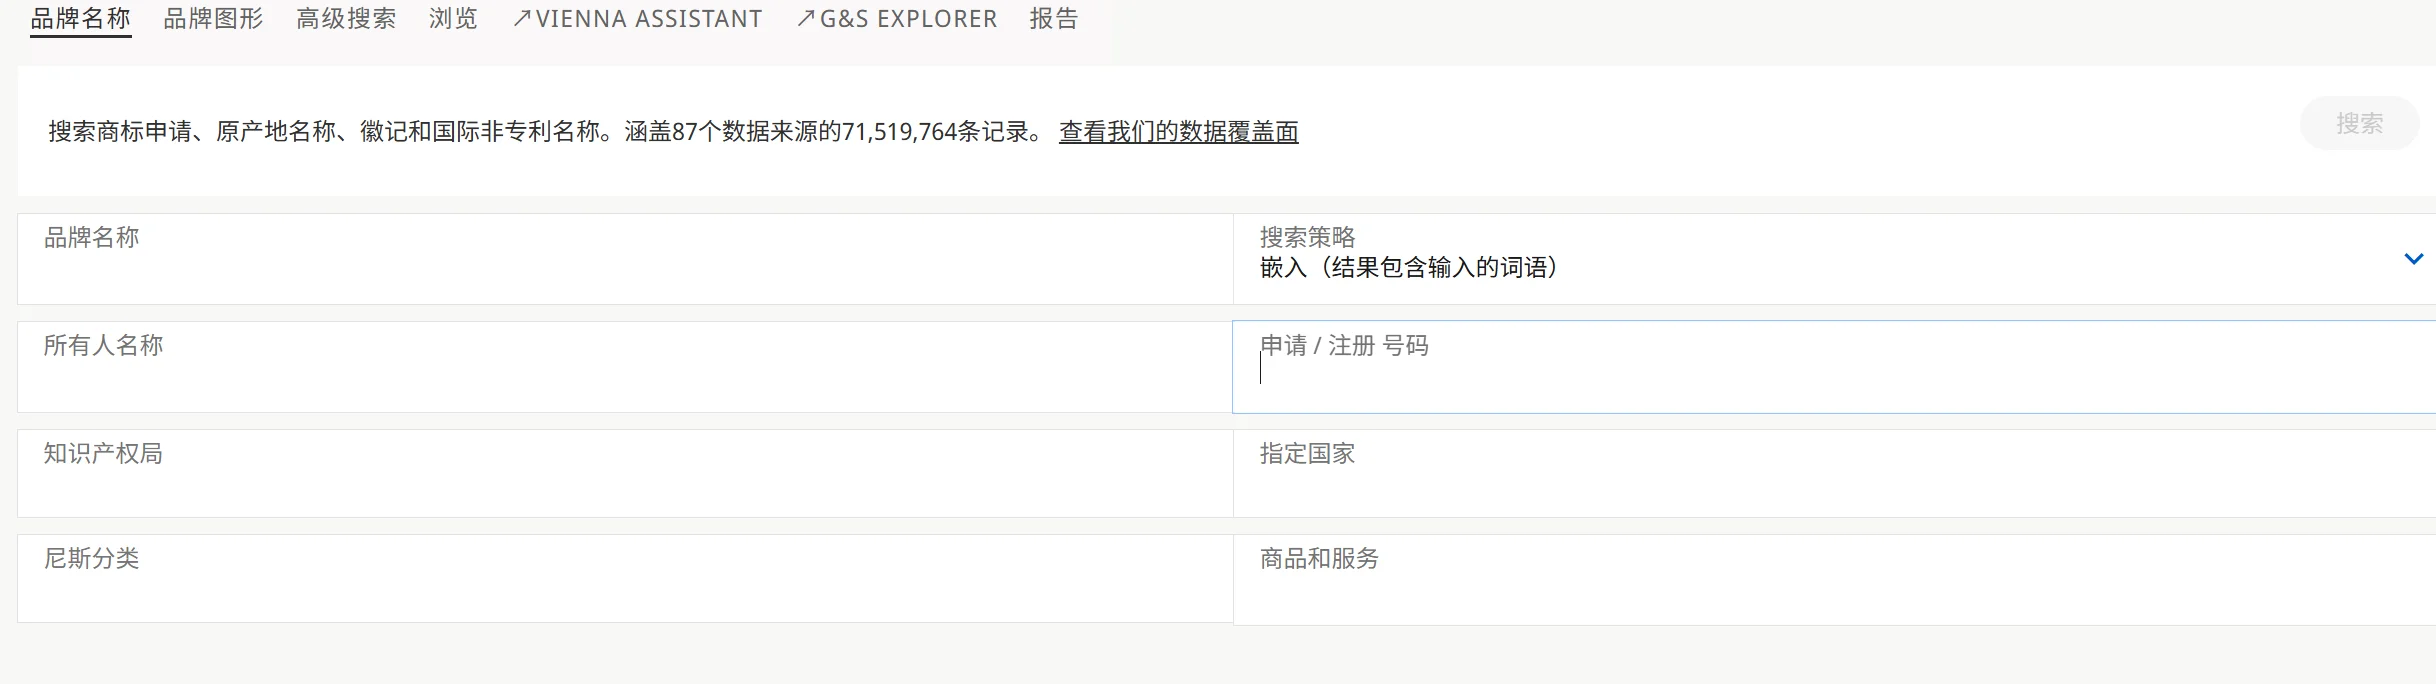
Task: Switch to the 报告 tab
Action: (1054, 19)
